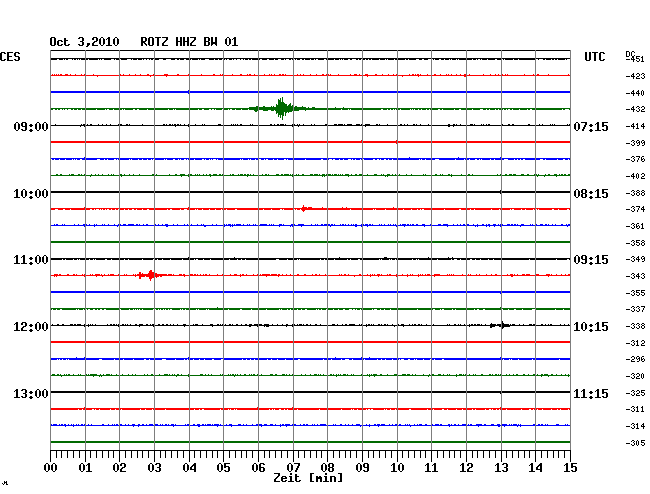Click the DC offset value -337
The image size is (650, 494).
(x=635, y=309)
